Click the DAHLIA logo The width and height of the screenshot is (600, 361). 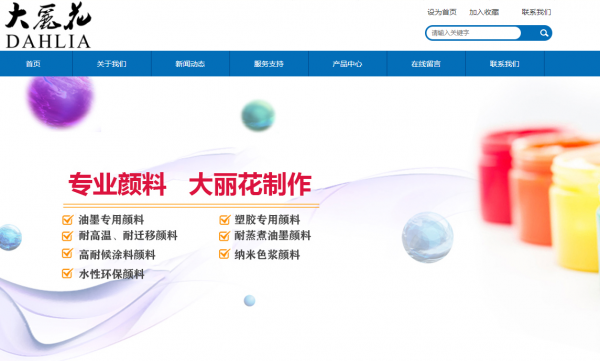48,26
